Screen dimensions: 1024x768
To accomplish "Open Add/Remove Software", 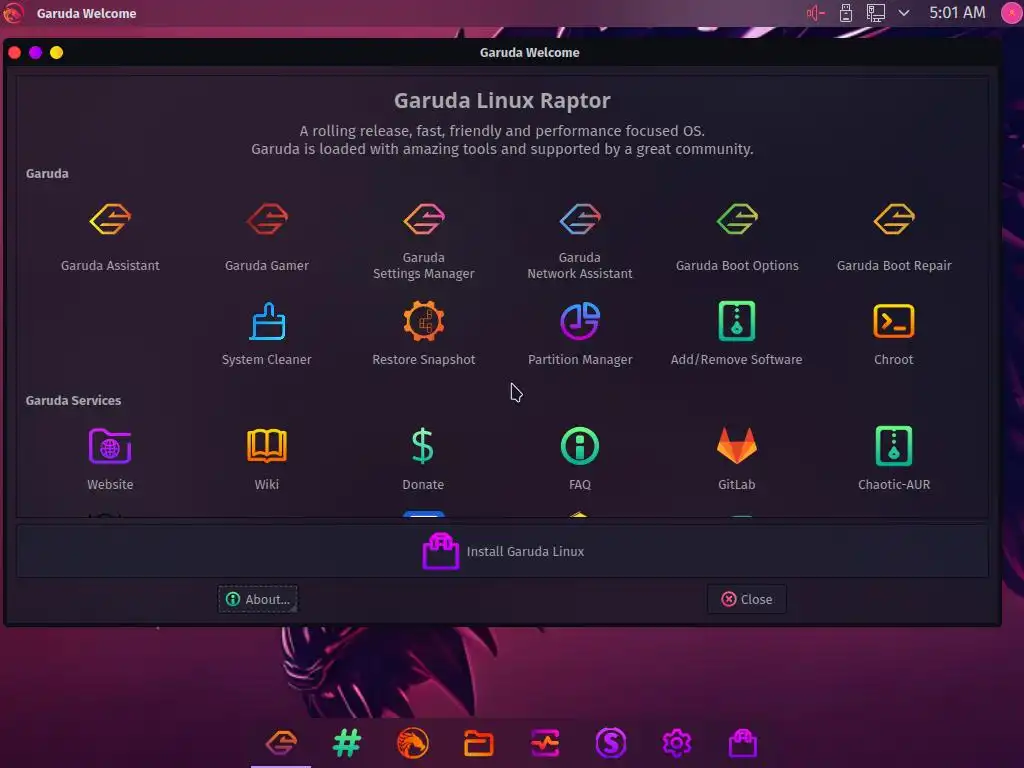I will pyautogui.click(x=737, y=334).
